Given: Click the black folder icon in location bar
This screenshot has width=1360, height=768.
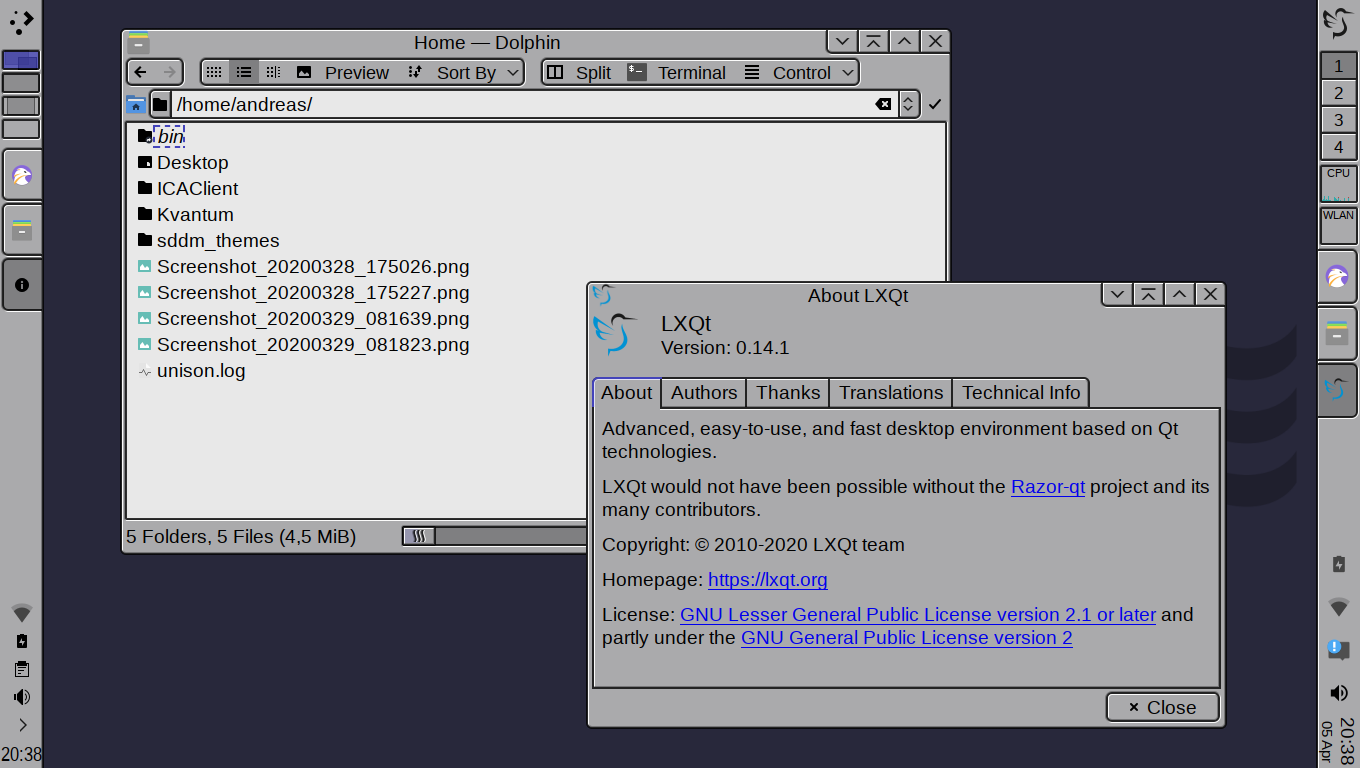Looking at the screenshot, I should point(160,104).
